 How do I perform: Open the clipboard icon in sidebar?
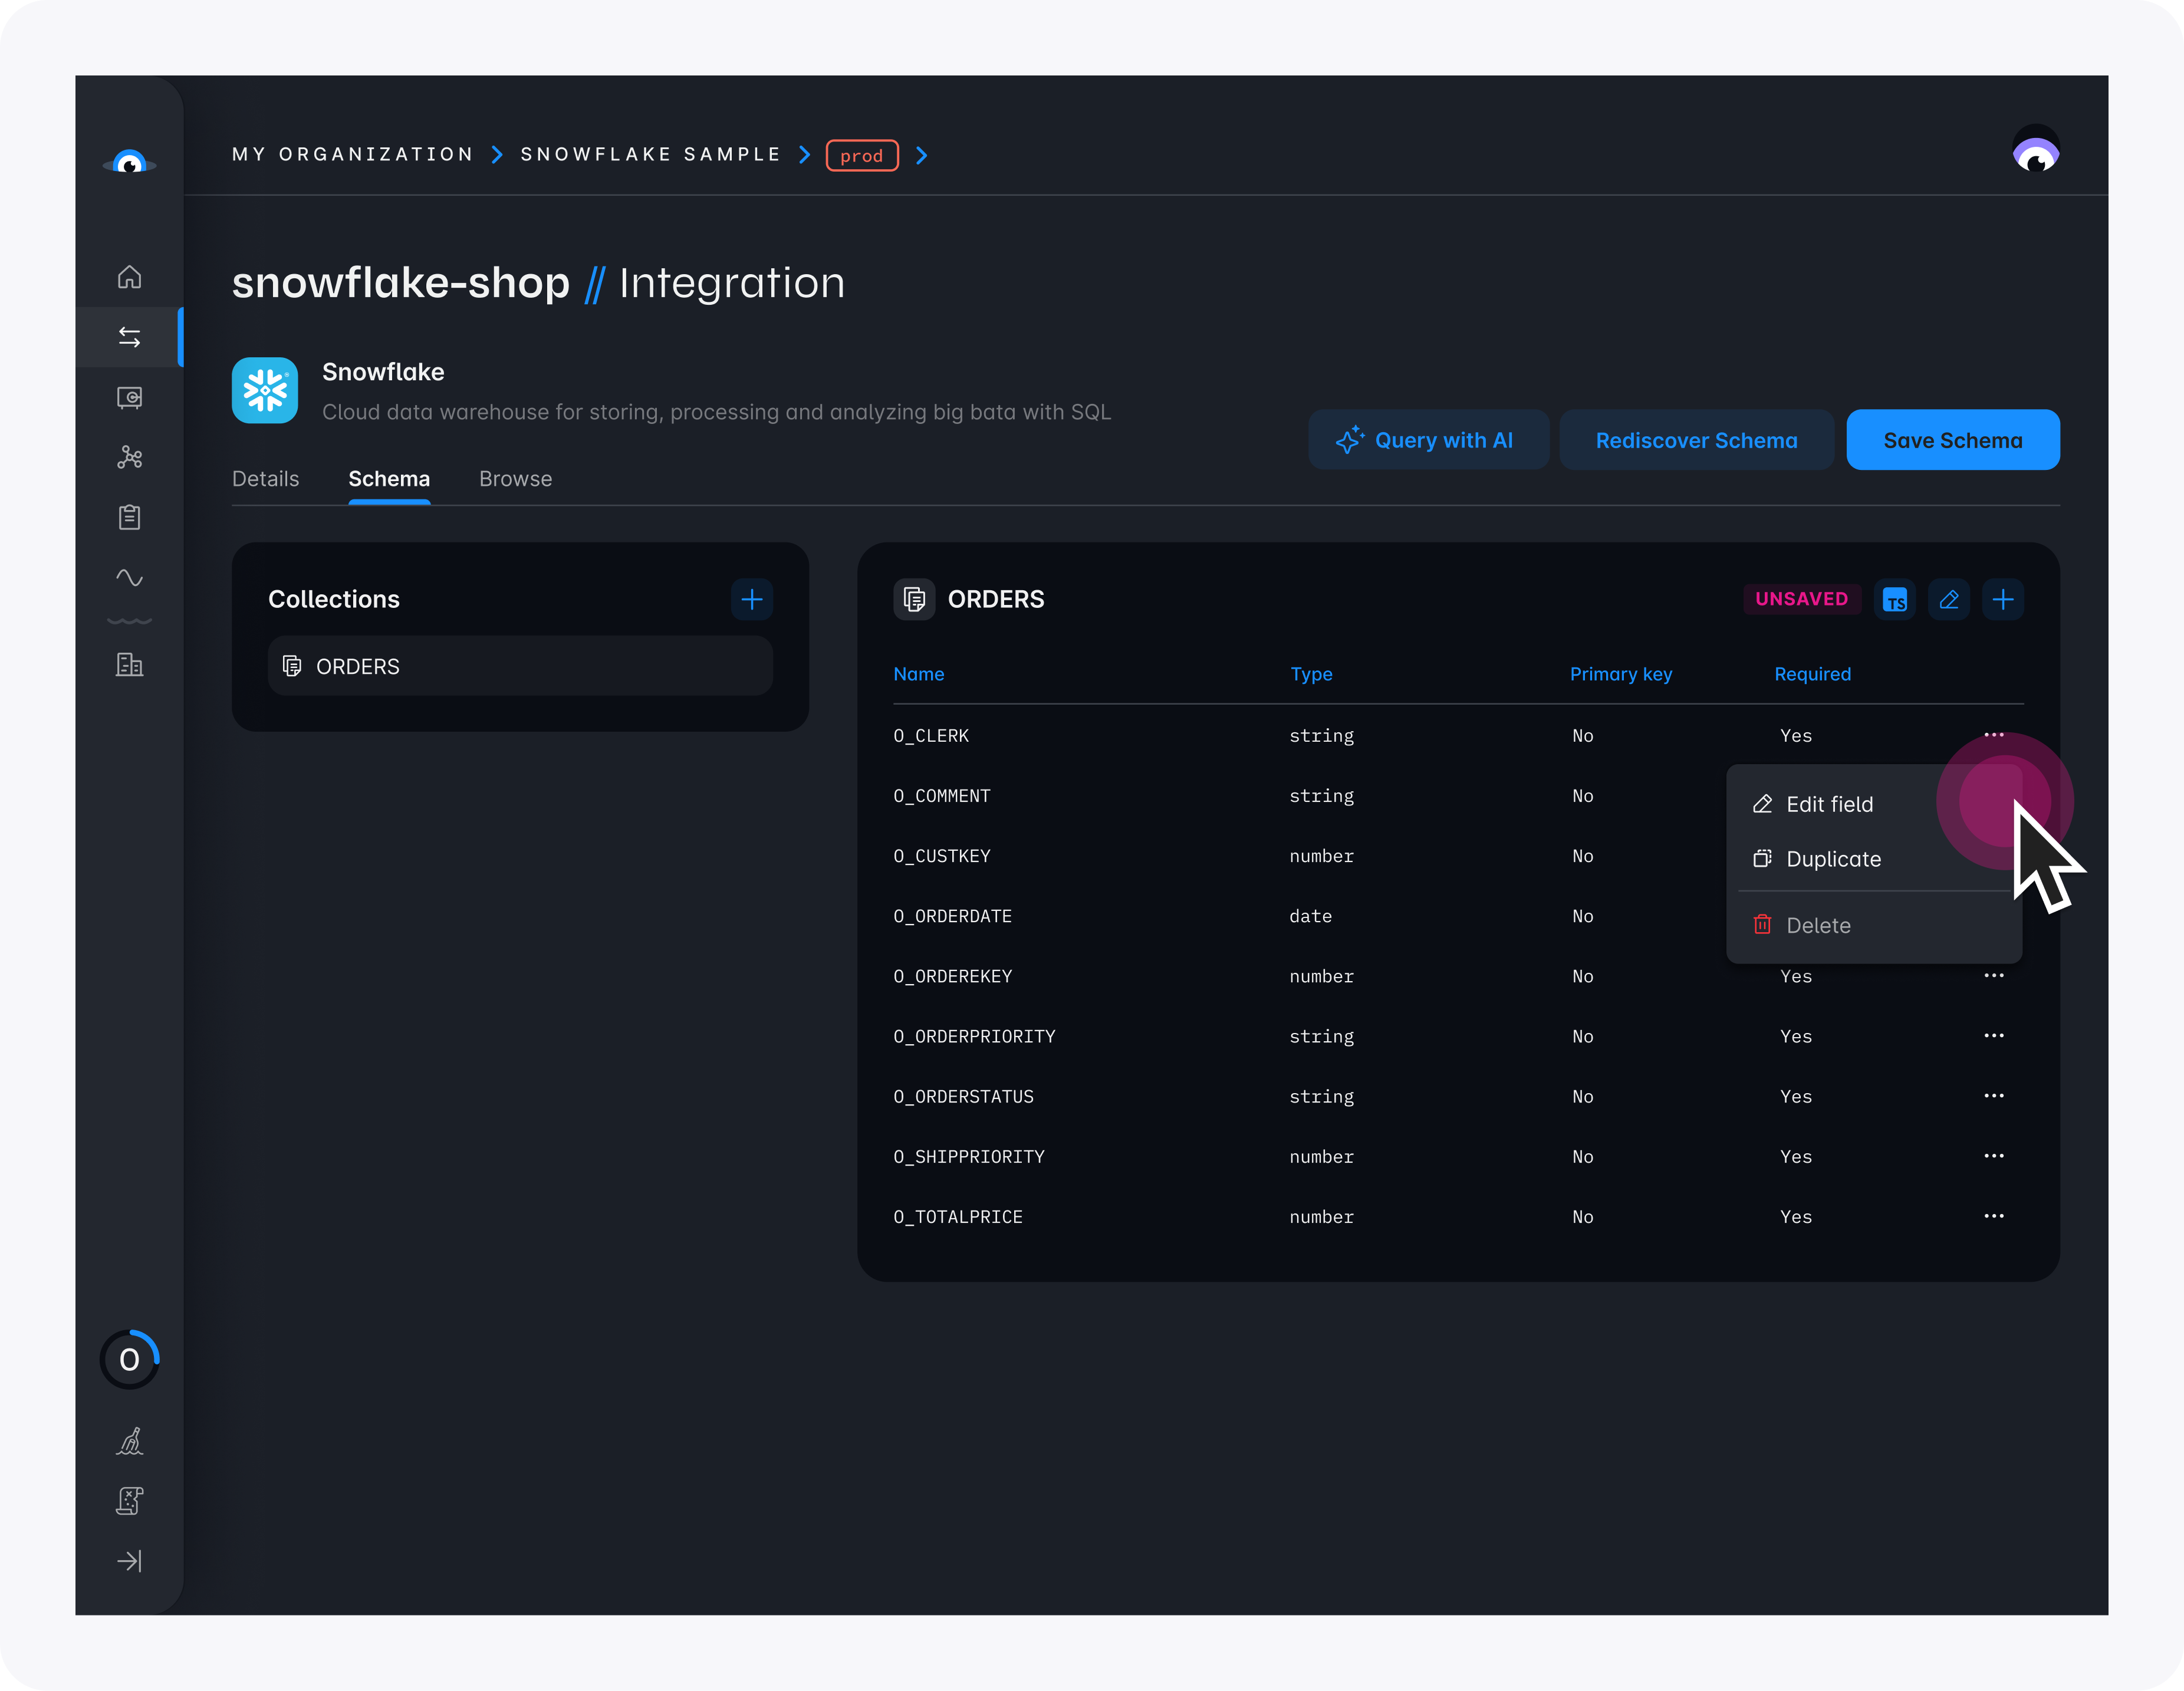[x=129, y=517]
